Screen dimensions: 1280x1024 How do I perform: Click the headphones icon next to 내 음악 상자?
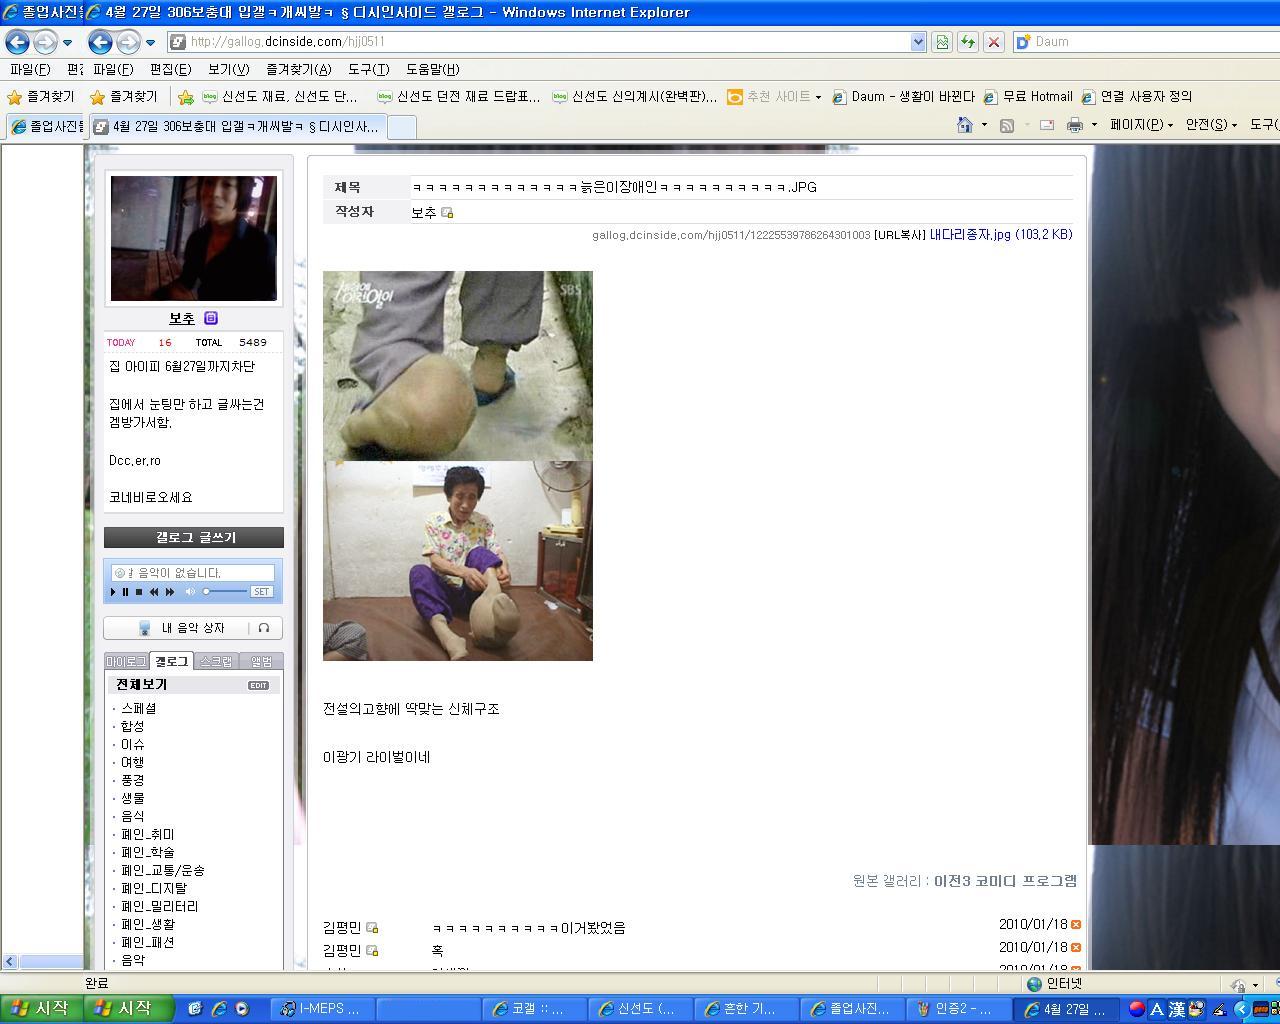tap(264, 628)
